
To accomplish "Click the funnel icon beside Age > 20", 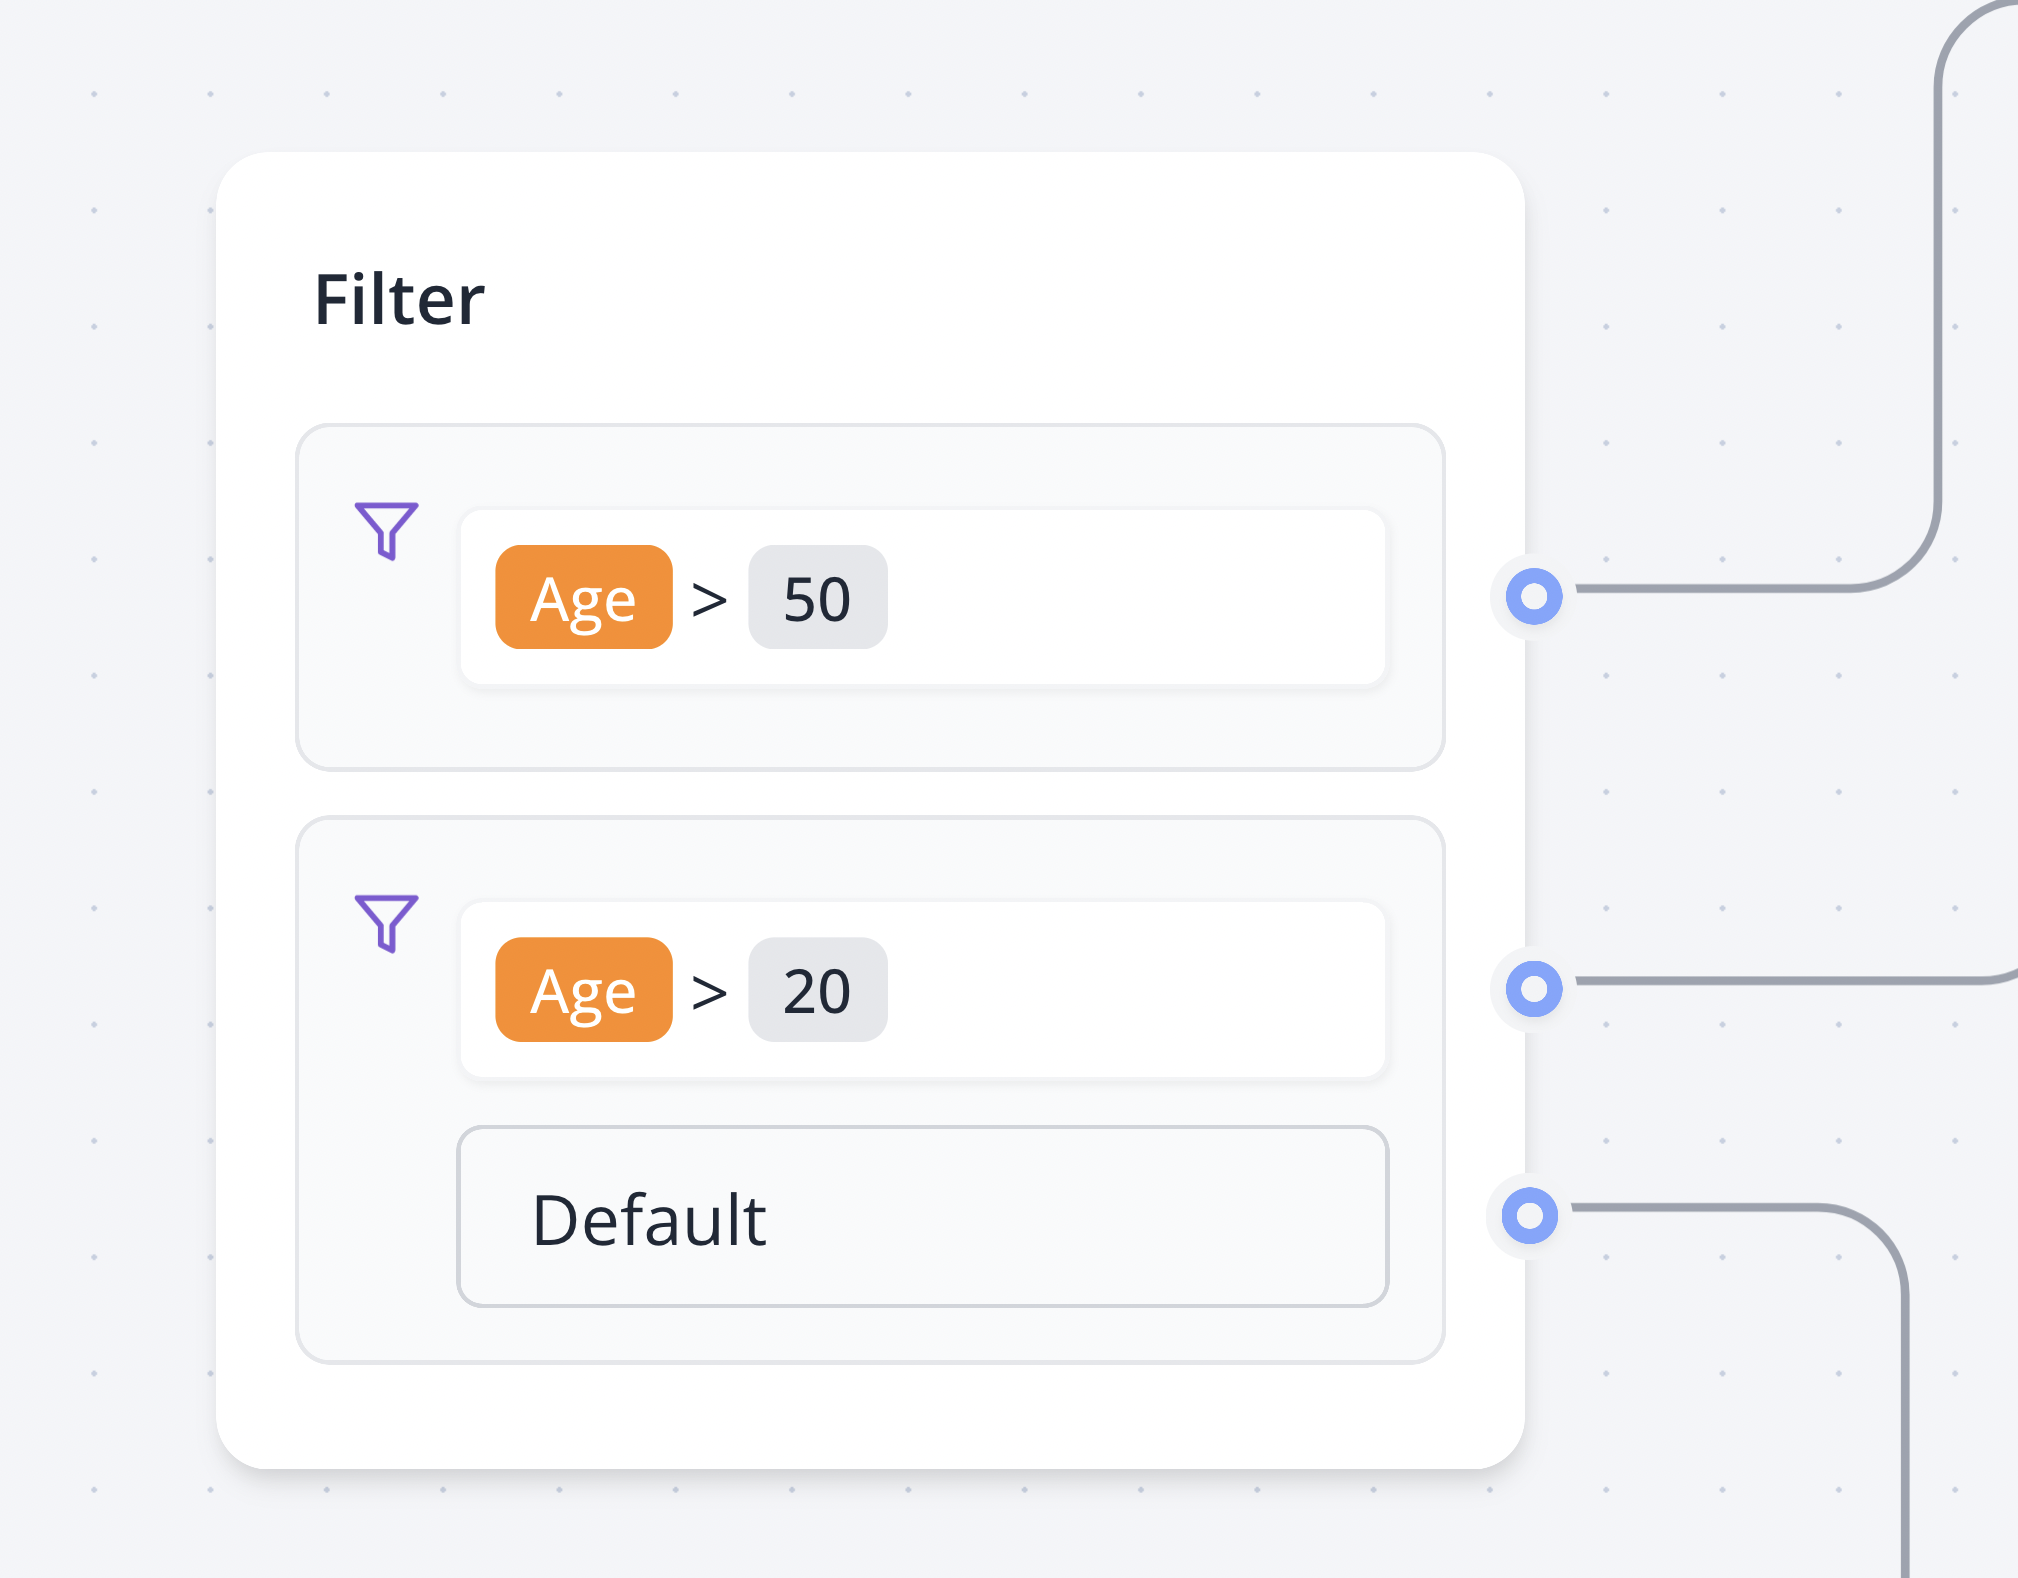I will pos(386,921).
